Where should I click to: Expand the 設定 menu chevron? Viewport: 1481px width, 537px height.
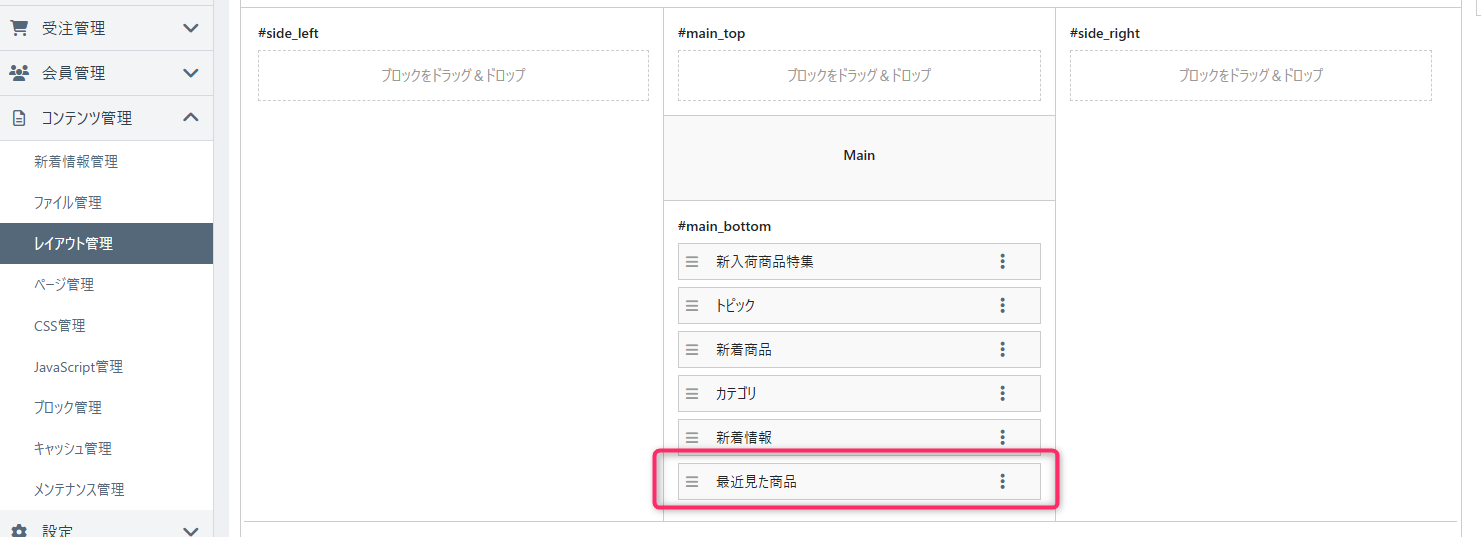point(191,530)
